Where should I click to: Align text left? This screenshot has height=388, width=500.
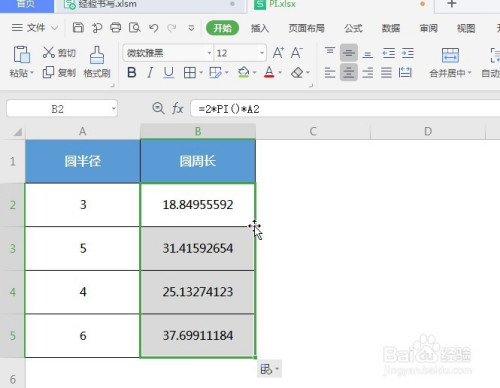click(x=330, y=72)
